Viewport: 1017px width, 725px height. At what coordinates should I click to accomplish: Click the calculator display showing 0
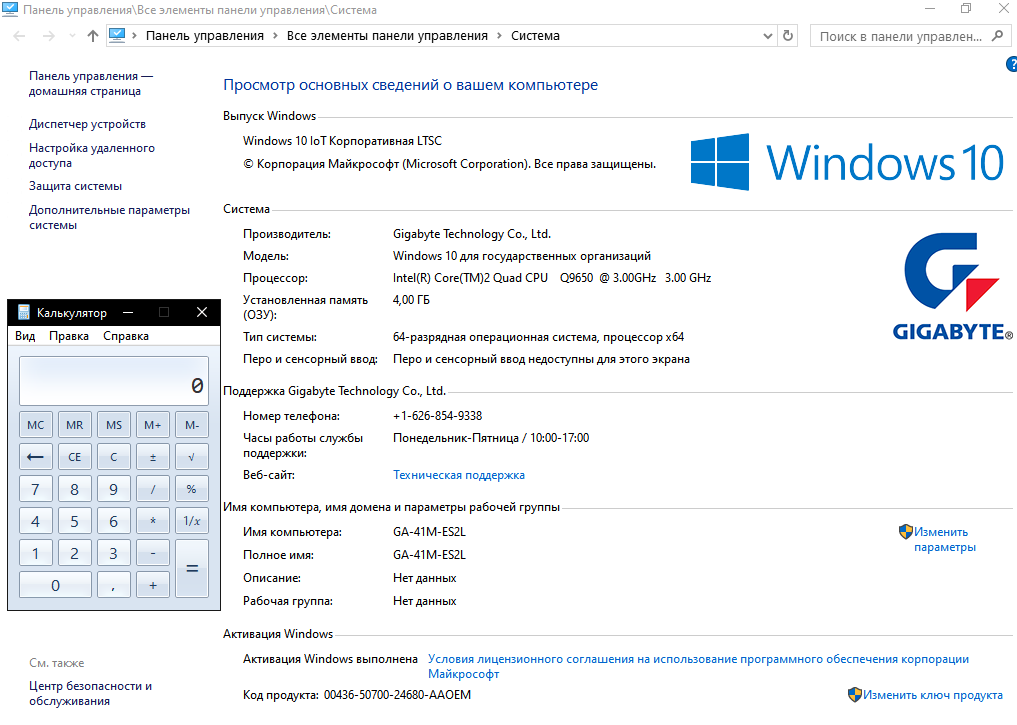coord(114,381)
